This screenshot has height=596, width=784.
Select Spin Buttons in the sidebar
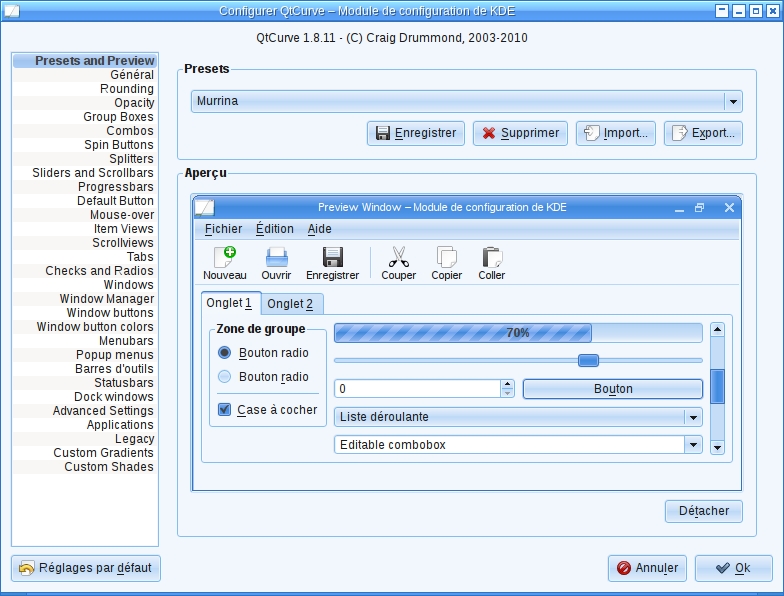click(x=84, y=144)
